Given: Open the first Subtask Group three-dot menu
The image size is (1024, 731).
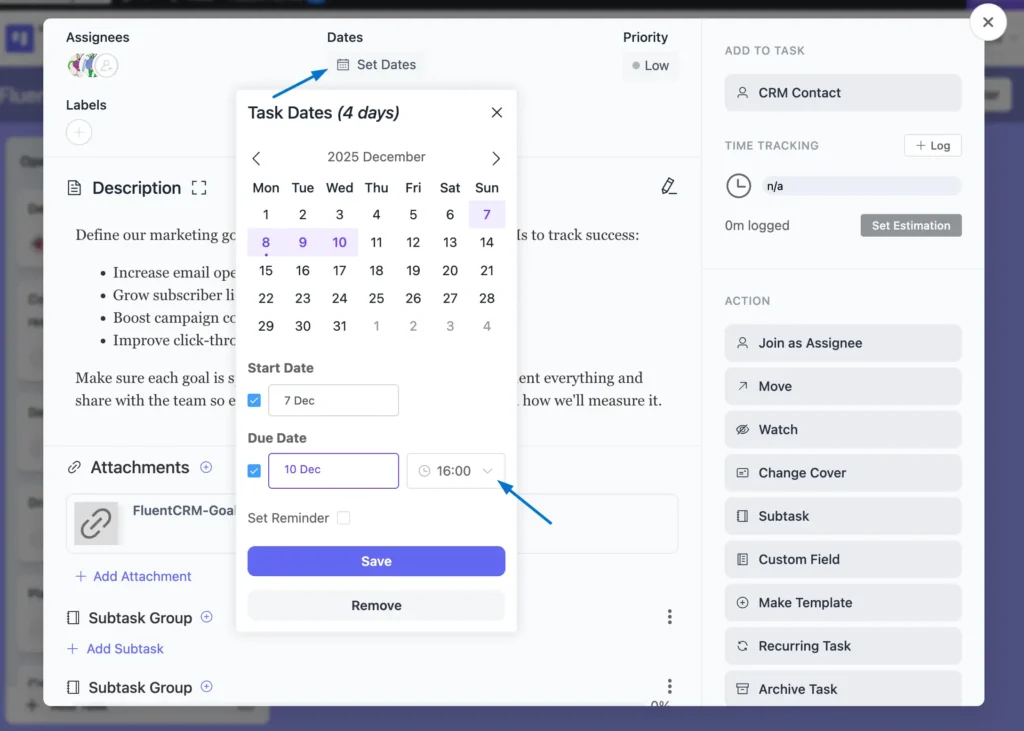Looking at the screenshot, I should [669, 618].
